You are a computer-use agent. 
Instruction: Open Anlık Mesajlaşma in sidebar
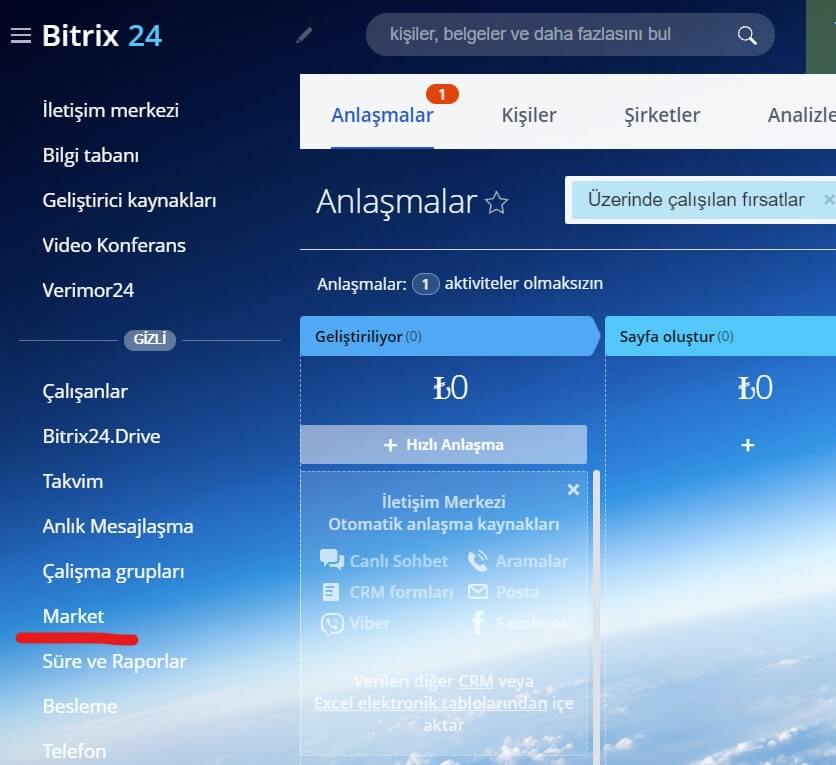tap(117, 527)
